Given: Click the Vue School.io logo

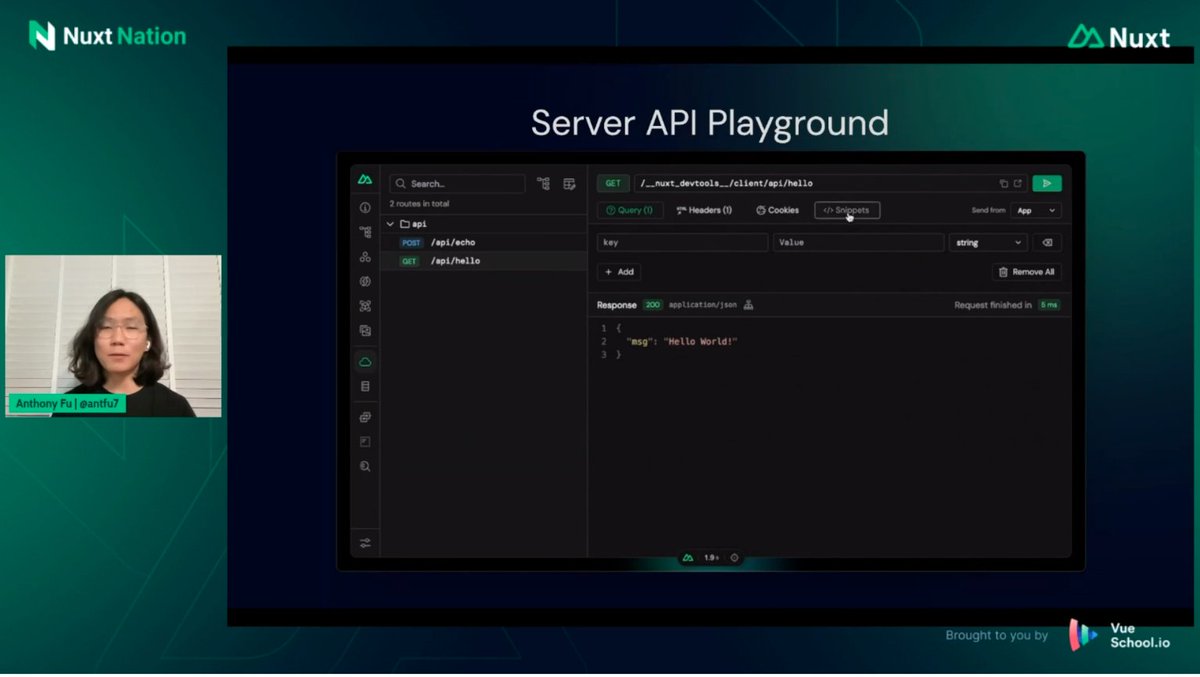Looking at the screenshot, I should tap(1119, 636).
